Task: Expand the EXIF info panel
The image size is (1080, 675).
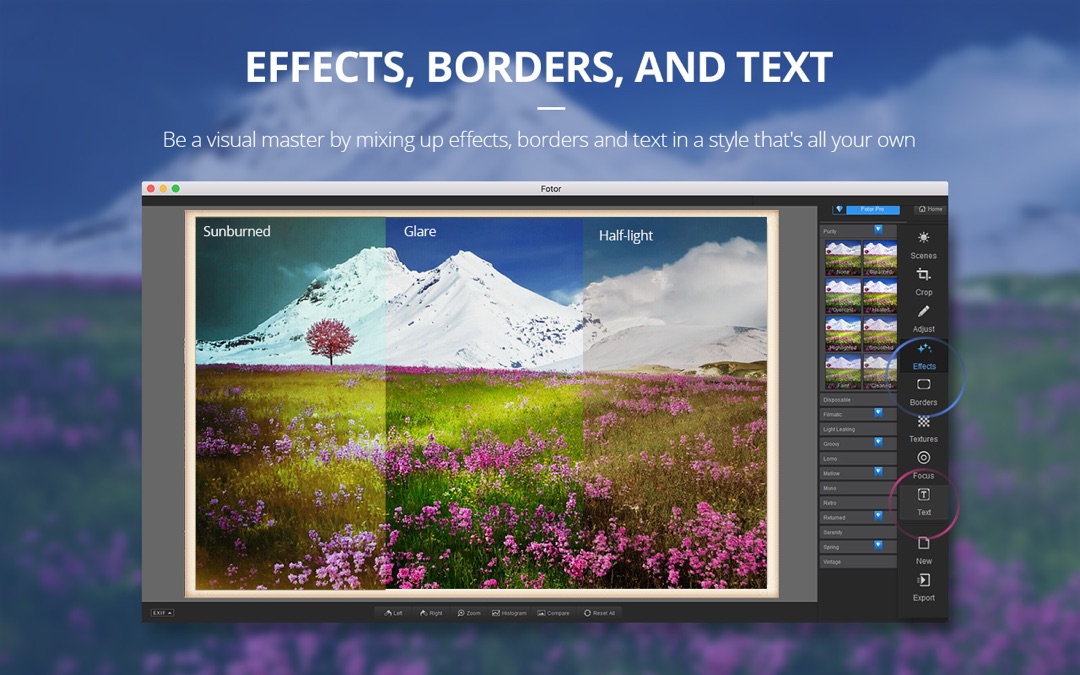Action: pos(163,612)
